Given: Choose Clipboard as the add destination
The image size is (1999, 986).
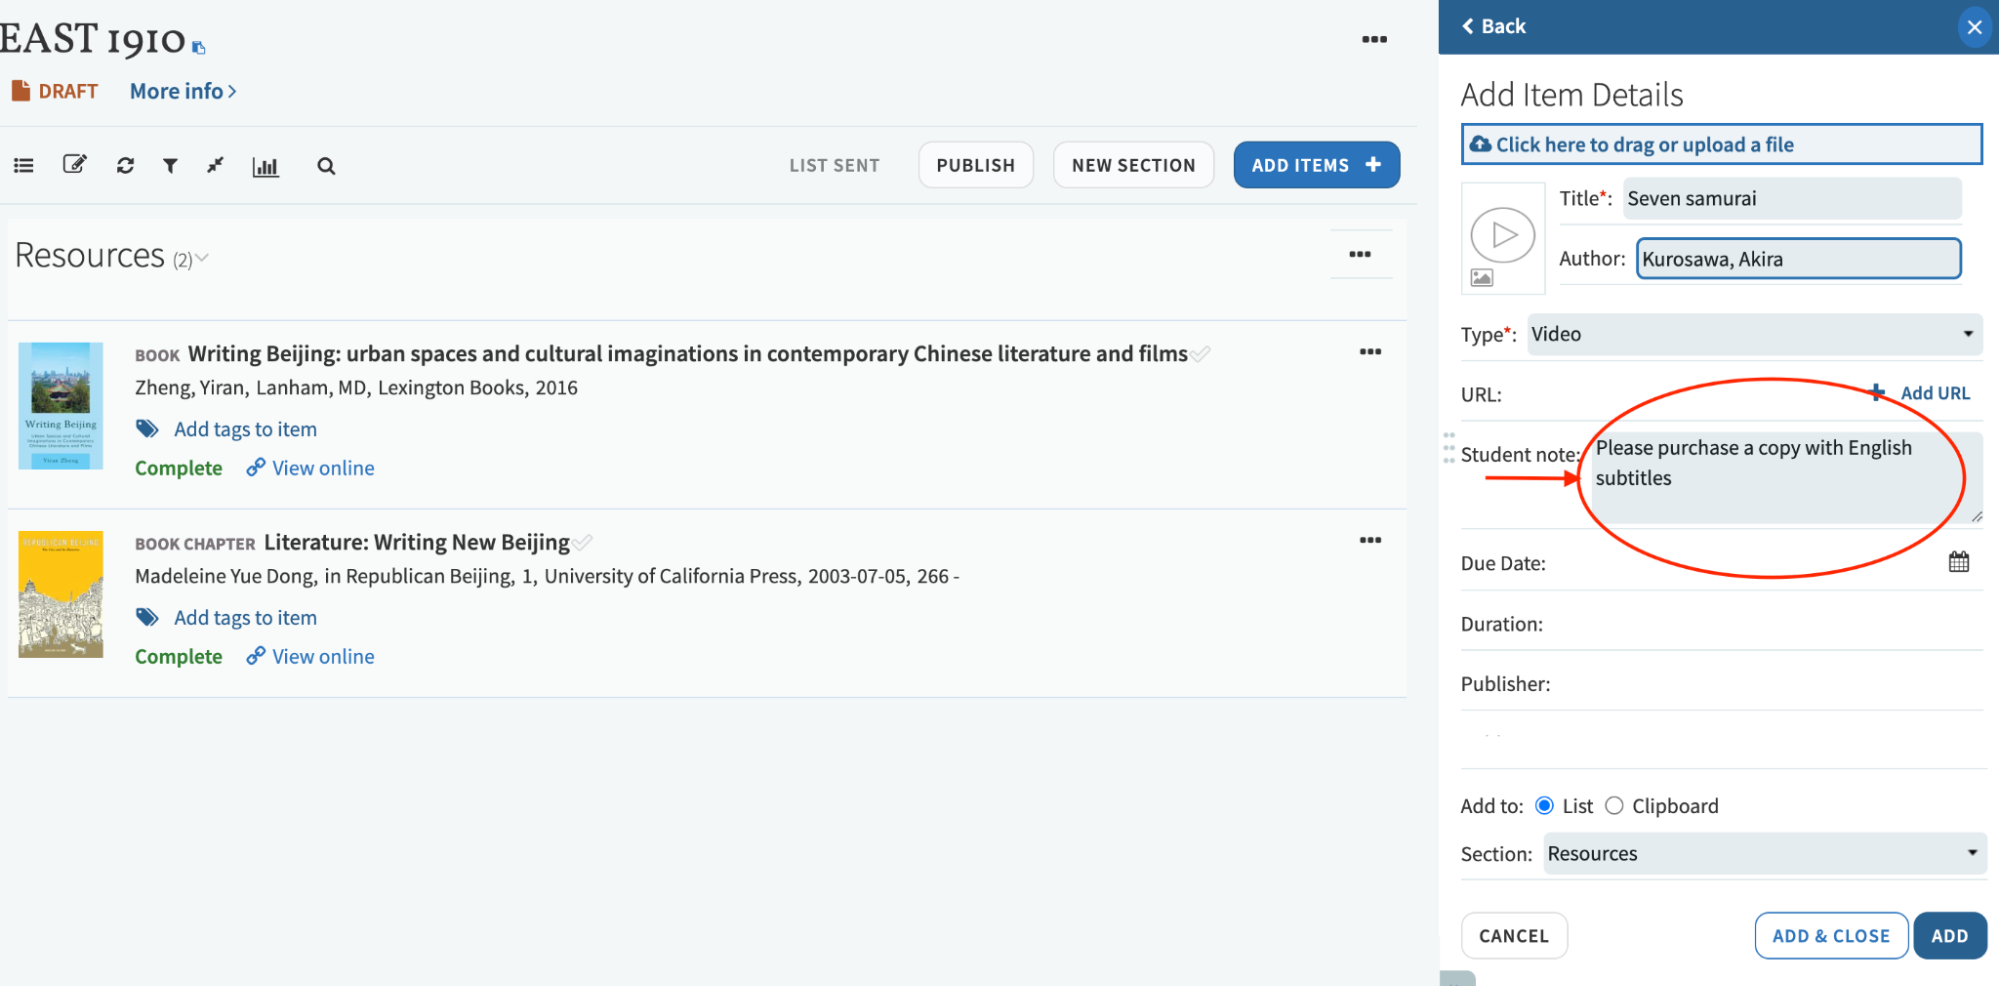Looking at the screenshot, I should click(x=1613, y=805).
